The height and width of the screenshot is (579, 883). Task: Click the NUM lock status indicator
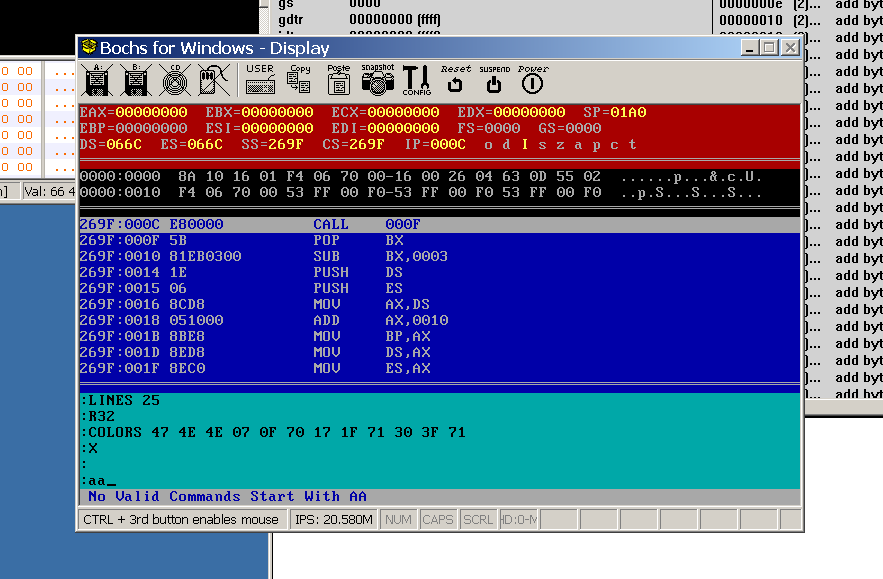pos(398,520)
